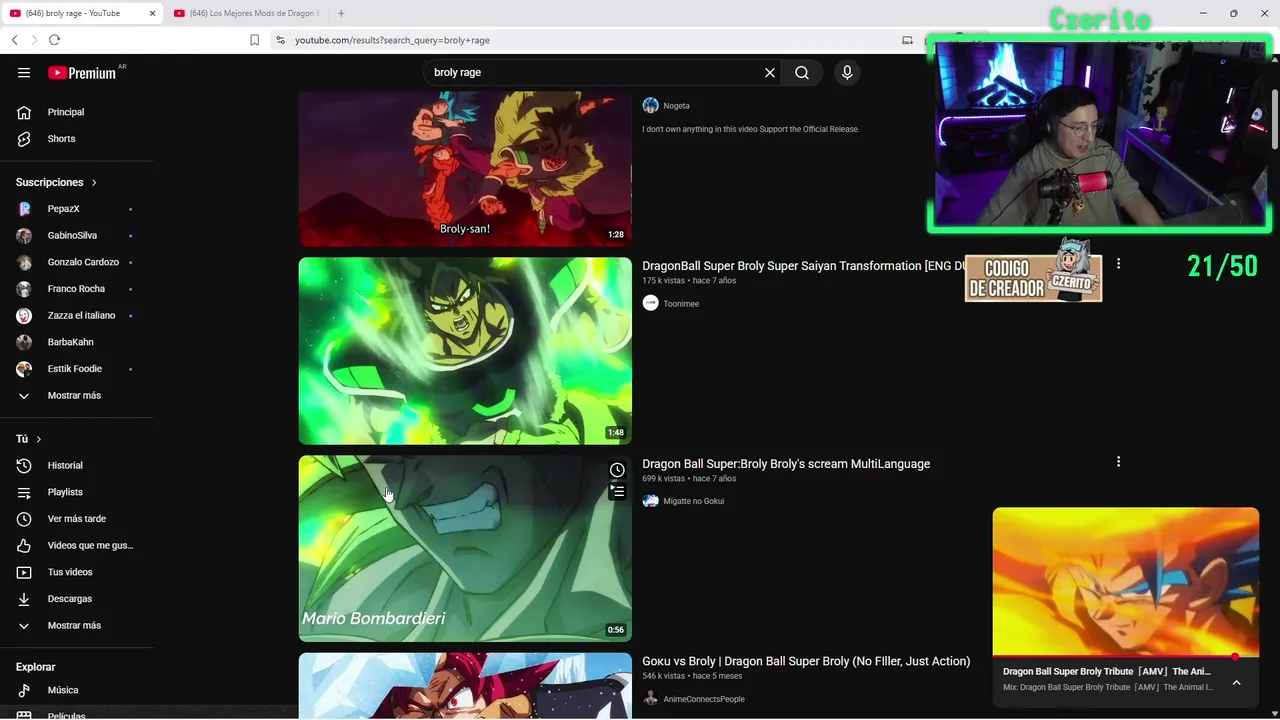Open the miniplayer Broly Tribute AMV video
The width and height of the screenshot is (1280, 720).
(x=1126, y=582)
